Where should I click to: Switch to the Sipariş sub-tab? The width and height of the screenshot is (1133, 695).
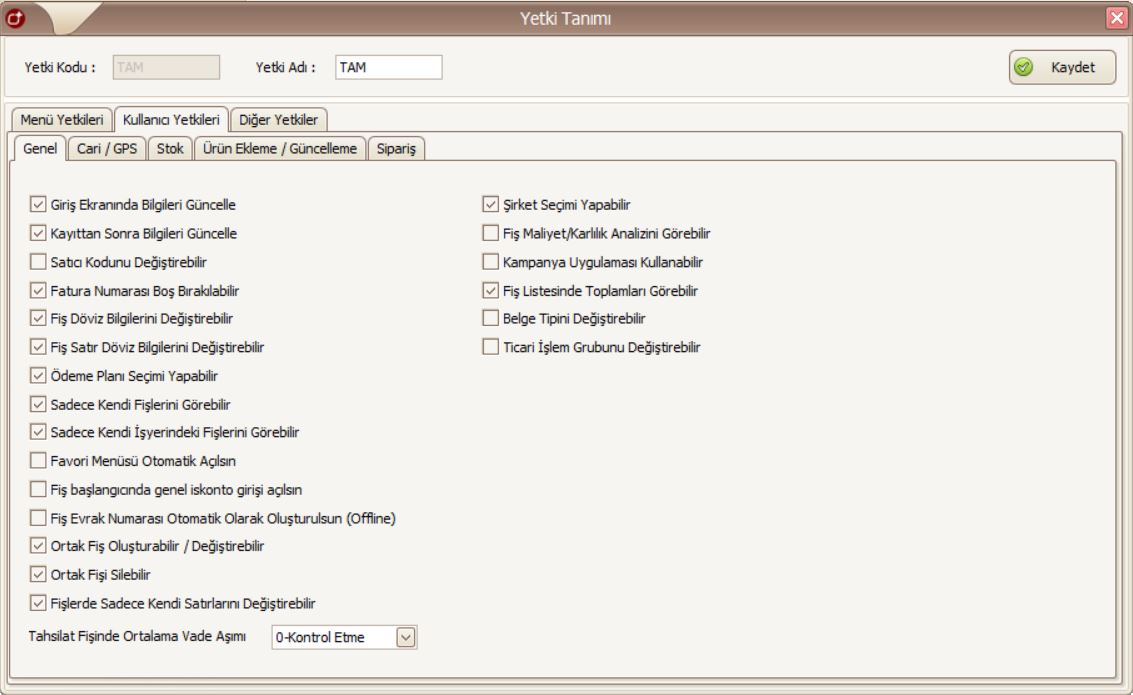397,148
